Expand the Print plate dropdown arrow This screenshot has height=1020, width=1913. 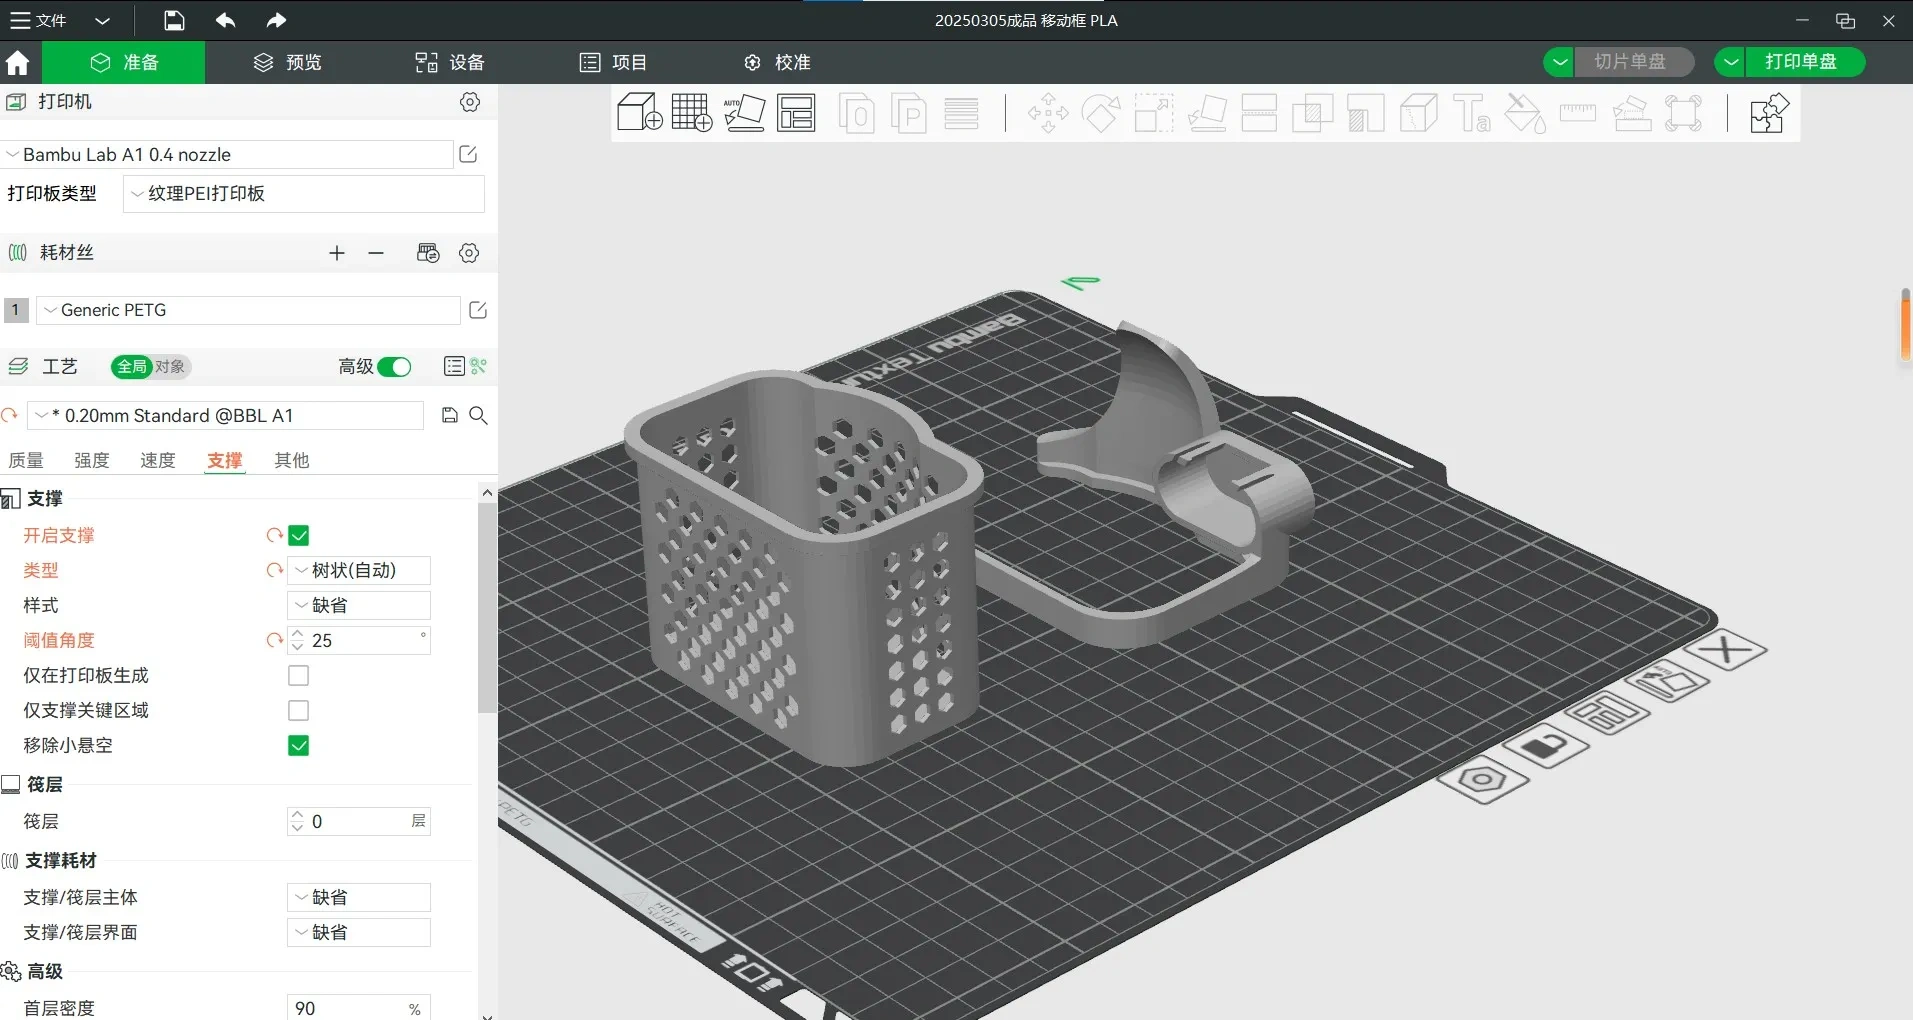1730,62
